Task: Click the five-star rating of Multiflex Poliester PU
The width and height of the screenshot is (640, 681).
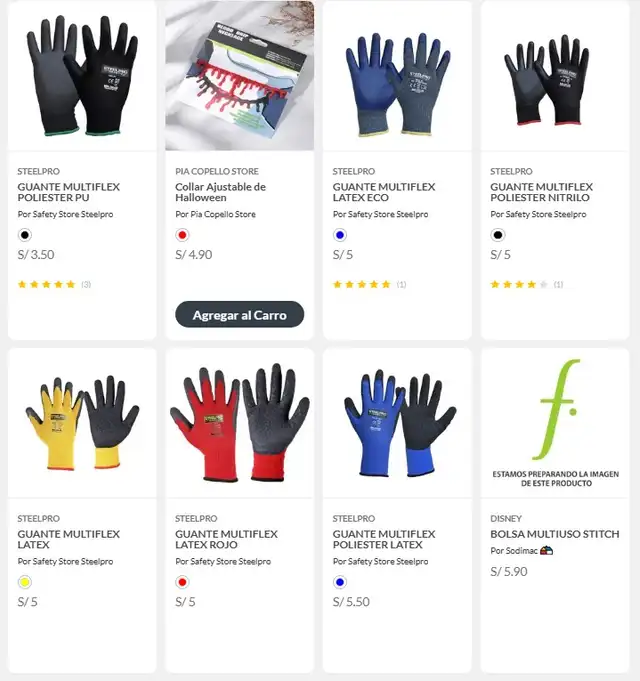Action: coord(46,284)
